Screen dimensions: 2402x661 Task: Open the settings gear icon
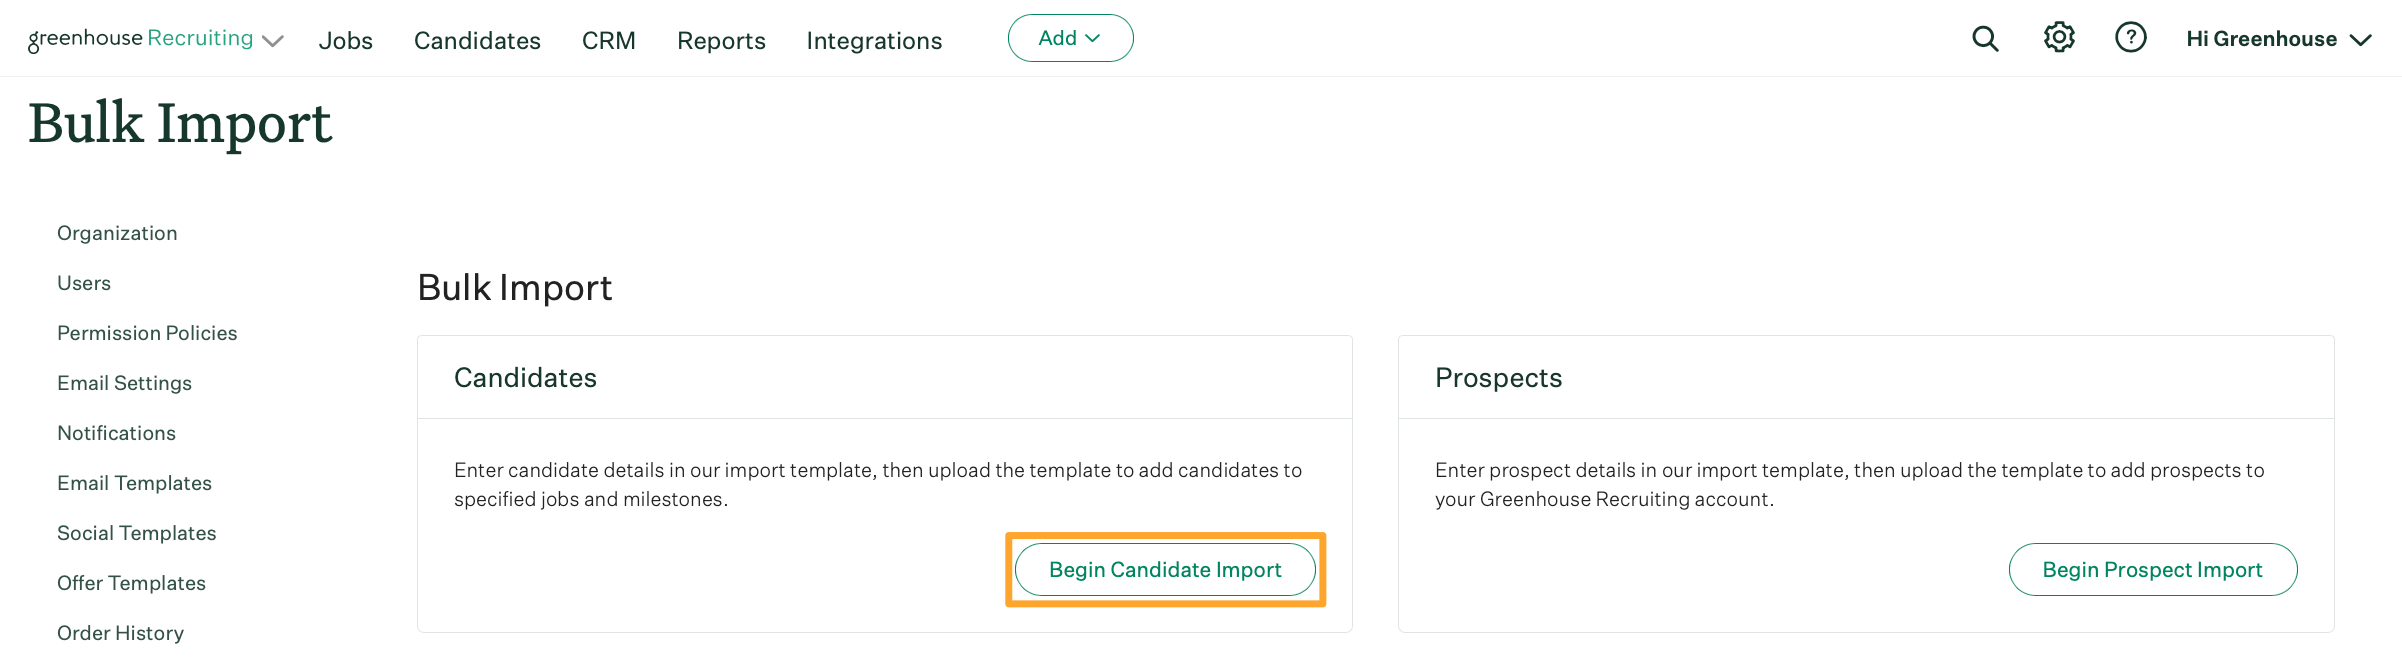pyautogui.click(x=2059, y=37)
